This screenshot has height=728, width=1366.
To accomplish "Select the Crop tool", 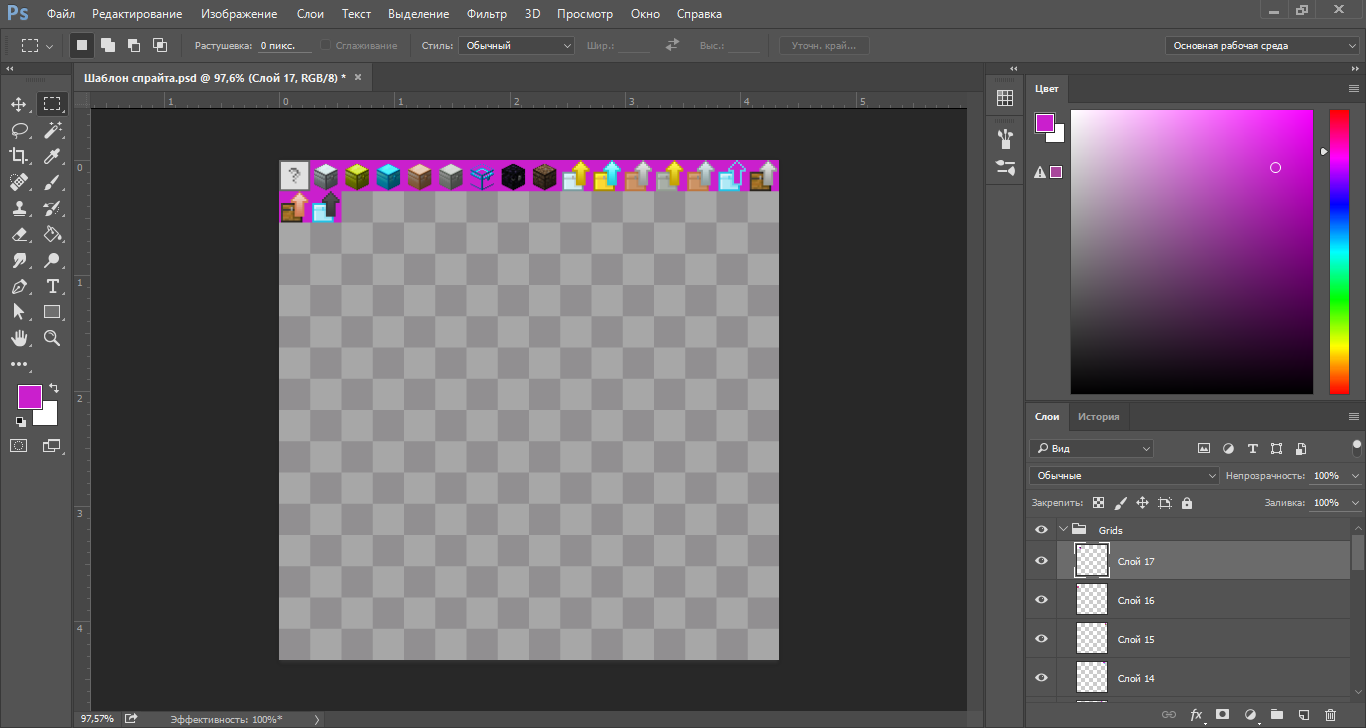I will 19,156.
